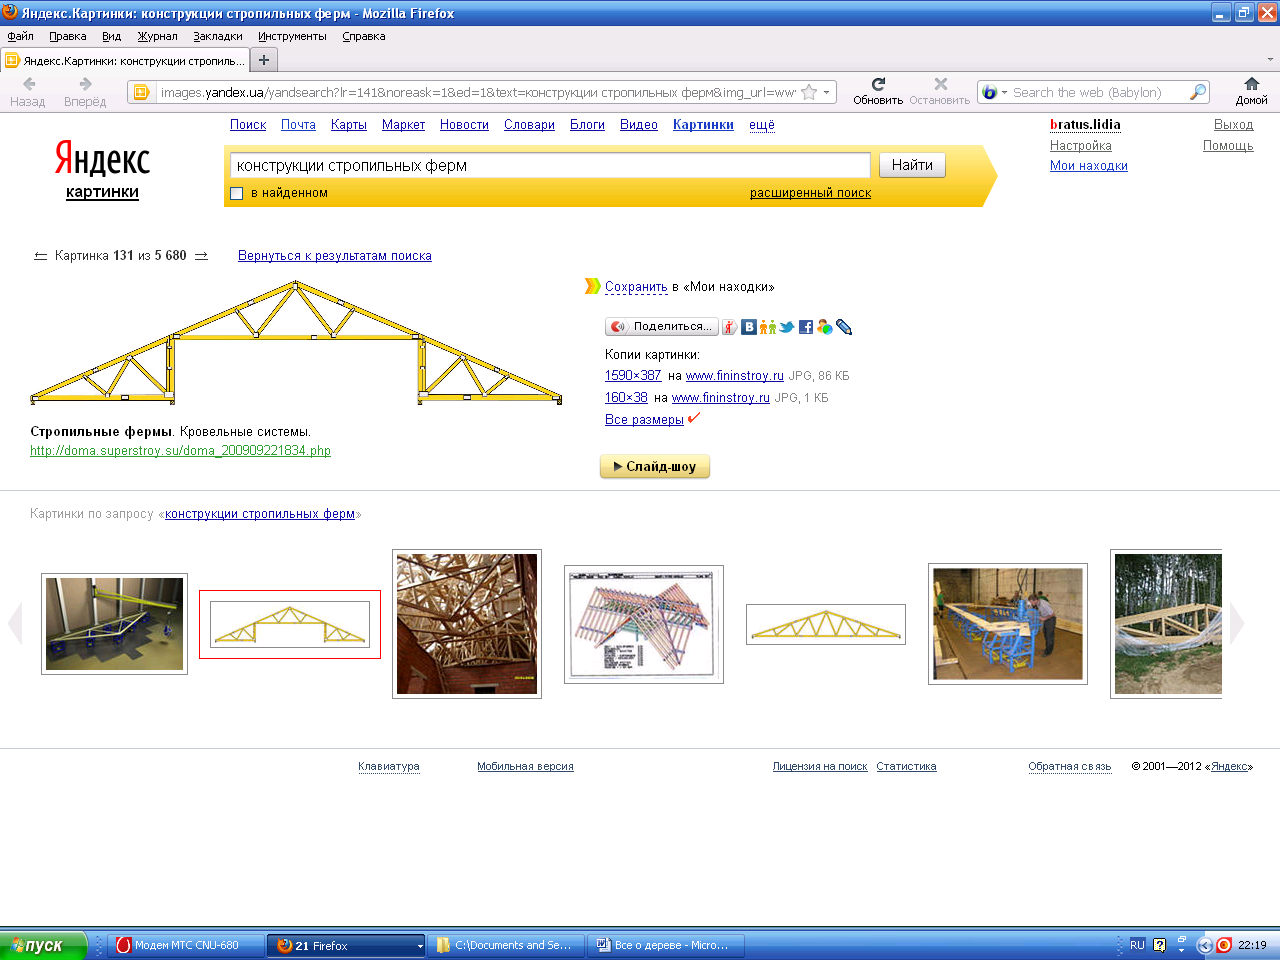
Task: Click in the Yandex search query field
Action: (550, 165)
